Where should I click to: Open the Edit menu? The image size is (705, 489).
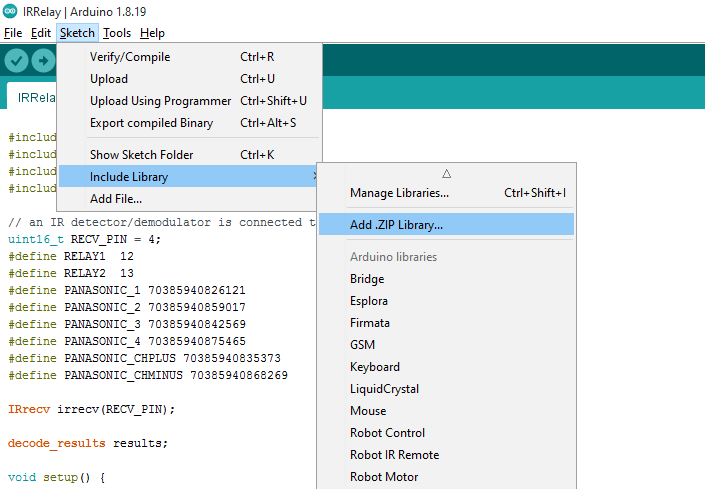40,33
